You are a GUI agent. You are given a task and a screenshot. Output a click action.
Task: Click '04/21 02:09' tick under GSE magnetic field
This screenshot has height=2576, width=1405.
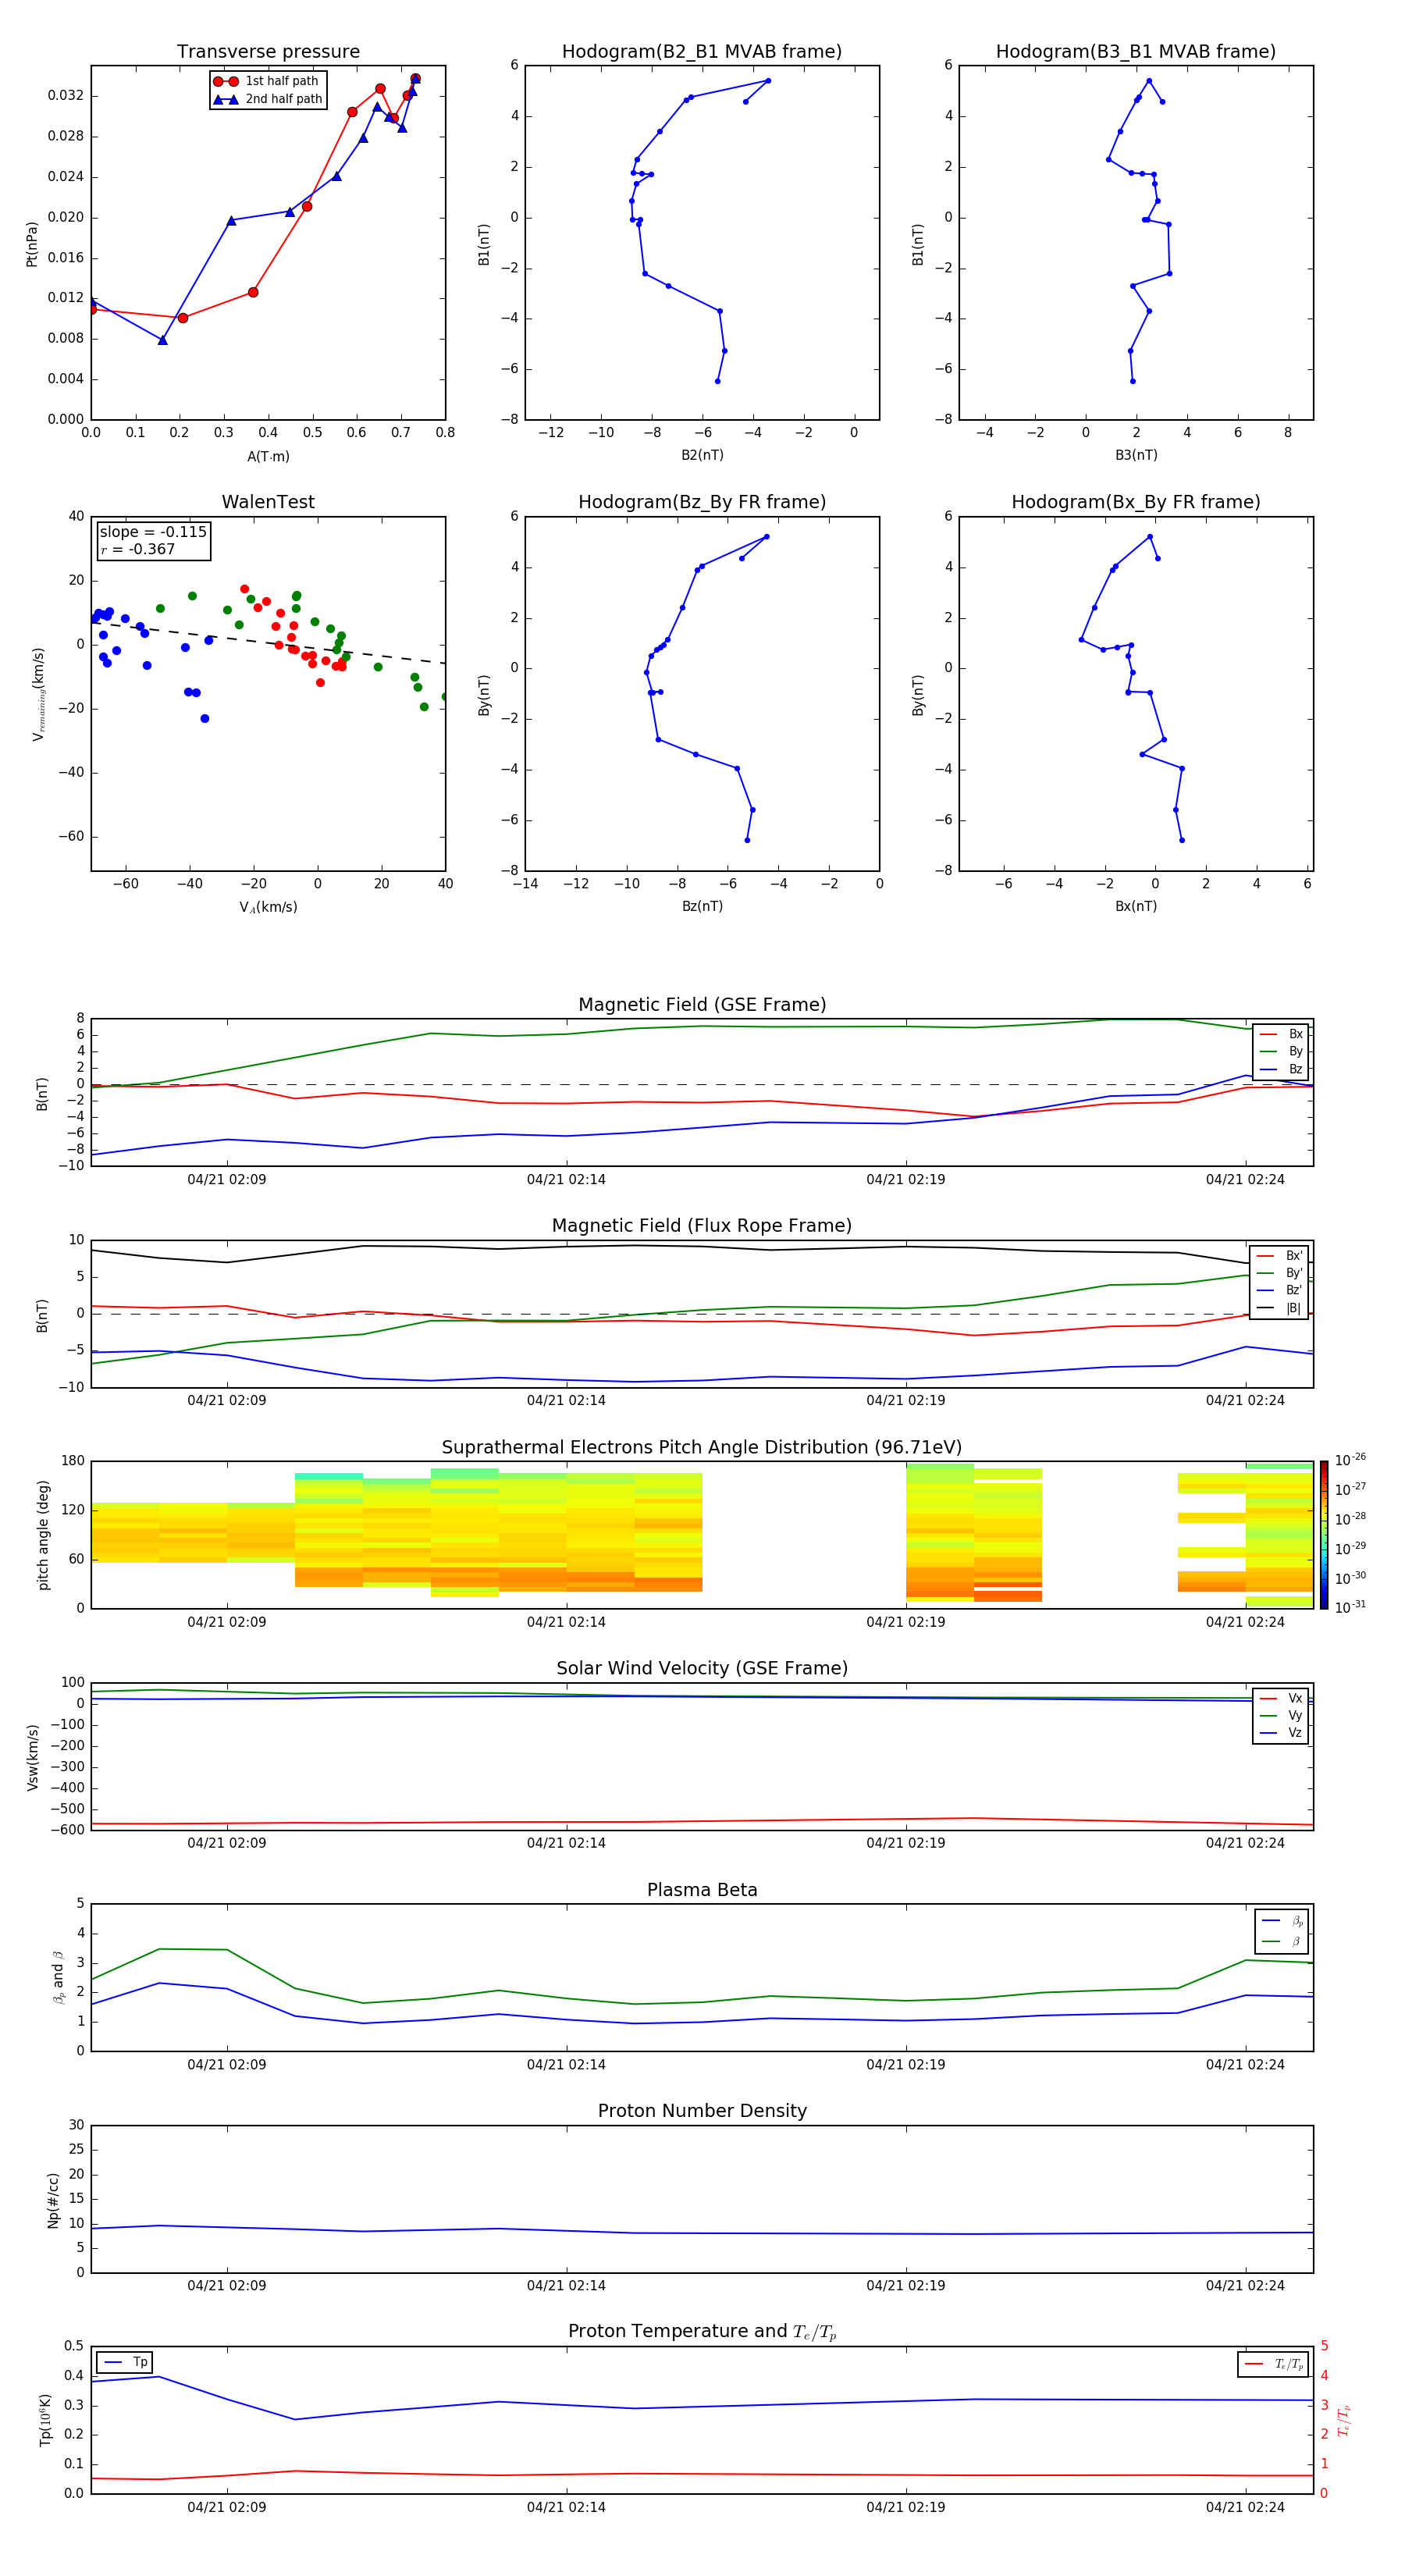tap(227, 1180)
